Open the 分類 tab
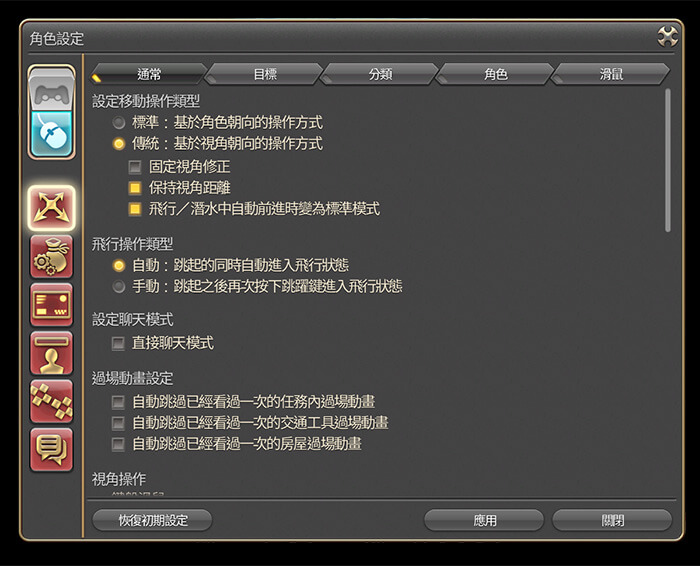700x566 pixels. (x=380, y=74)
